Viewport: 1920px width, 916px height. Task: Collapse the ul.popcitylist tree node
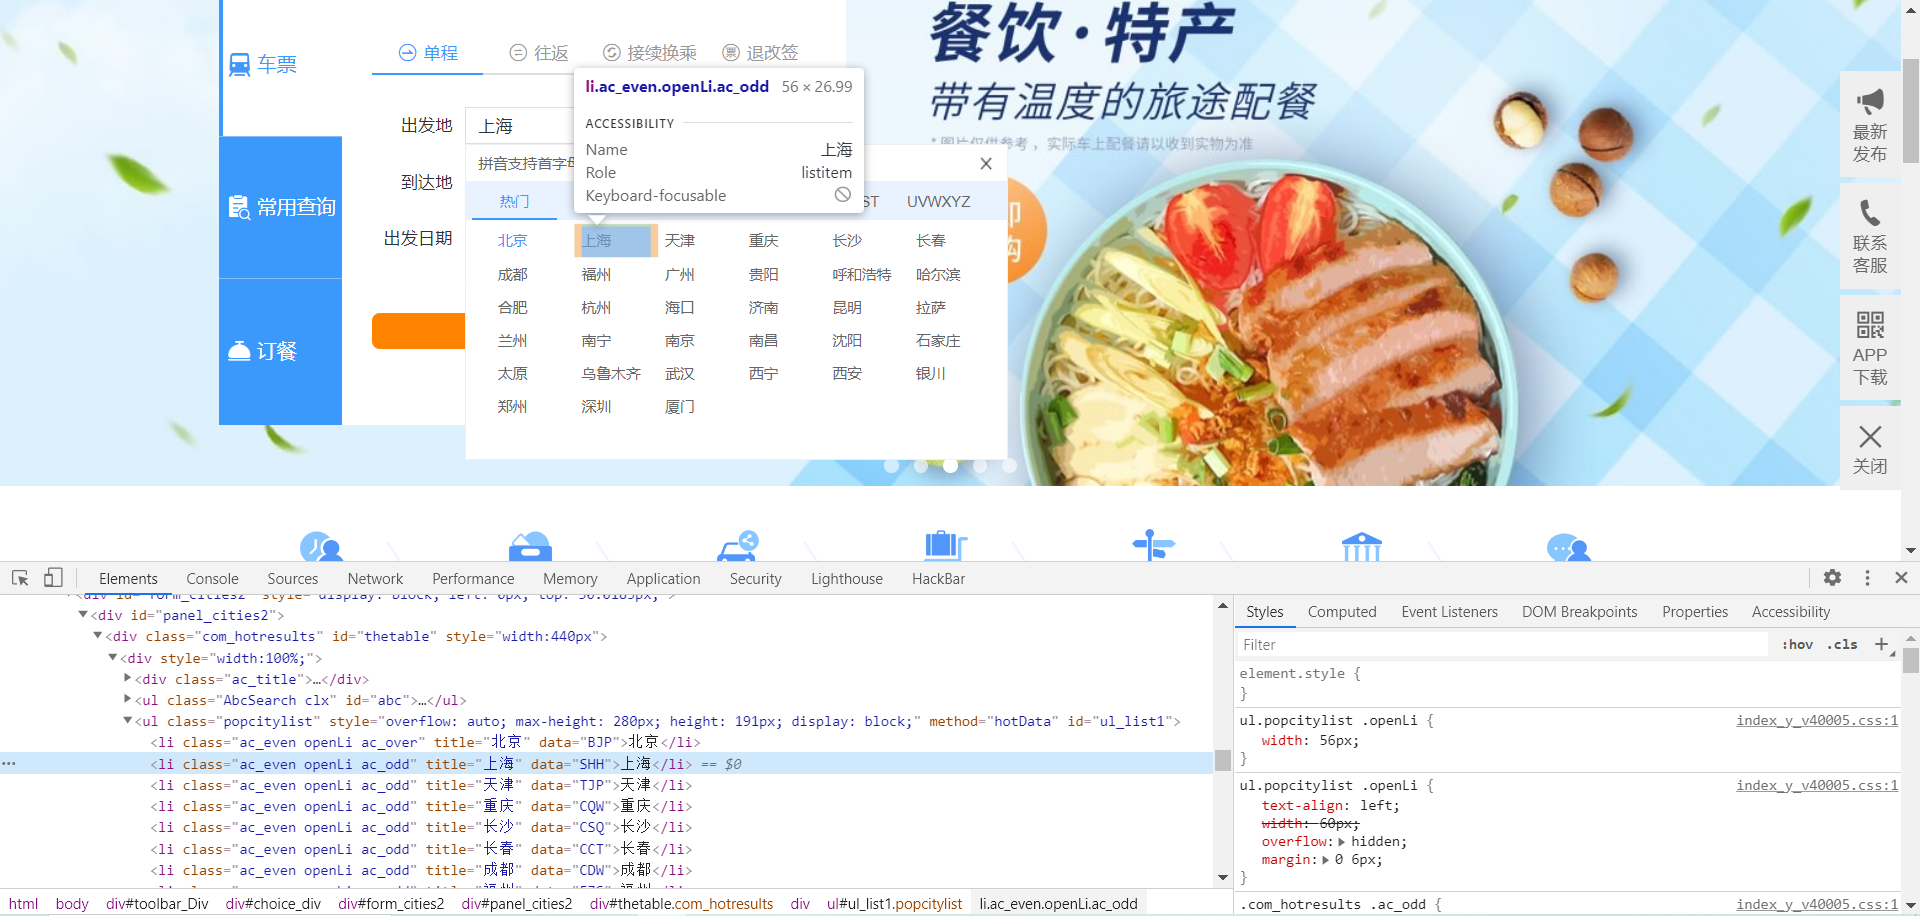click(x=128, y=720)
